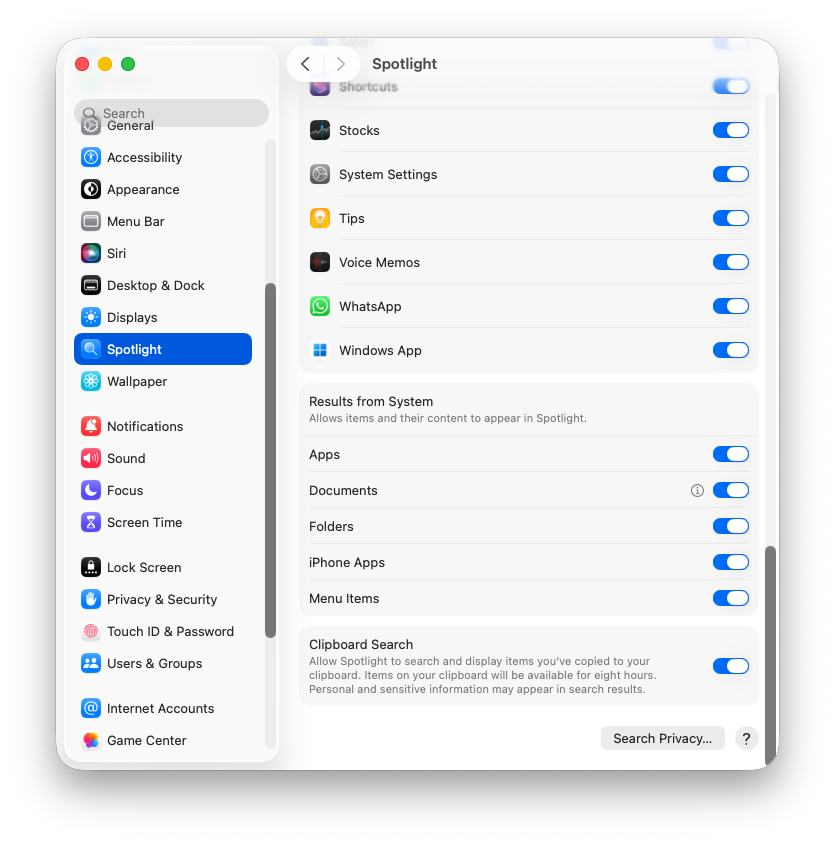The image size is (835, 844).
Task: Go back with the left chevron
Action: 305,64
